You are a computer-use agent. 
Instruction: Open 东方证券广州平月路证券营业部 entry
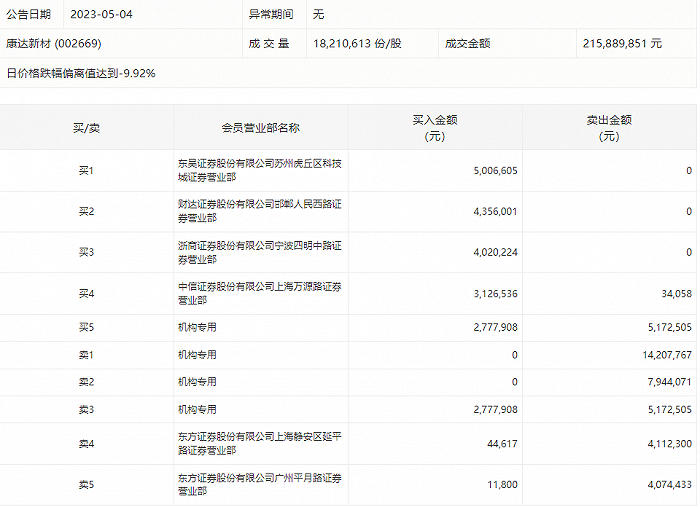click(x=260, y=484)
